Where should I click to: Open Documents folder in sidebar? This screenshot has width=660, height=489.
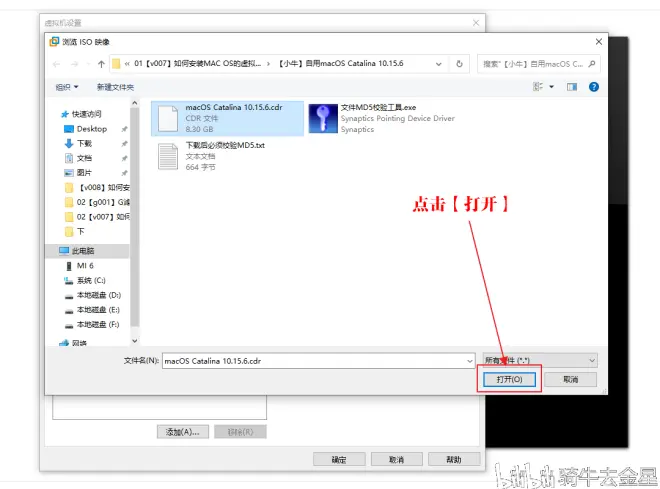coord(79,158)
